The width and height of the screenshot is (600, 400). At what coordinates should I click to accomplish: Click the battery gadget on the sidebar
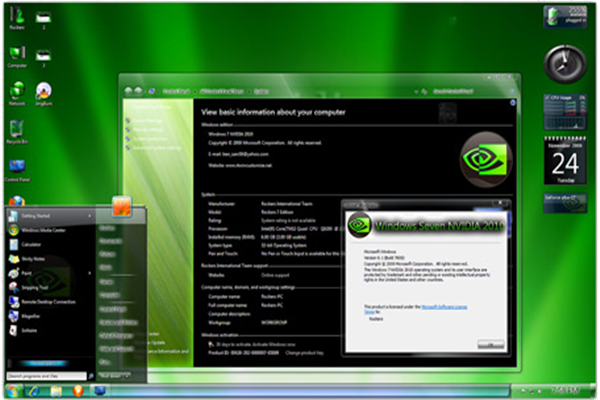click(565, 16)
